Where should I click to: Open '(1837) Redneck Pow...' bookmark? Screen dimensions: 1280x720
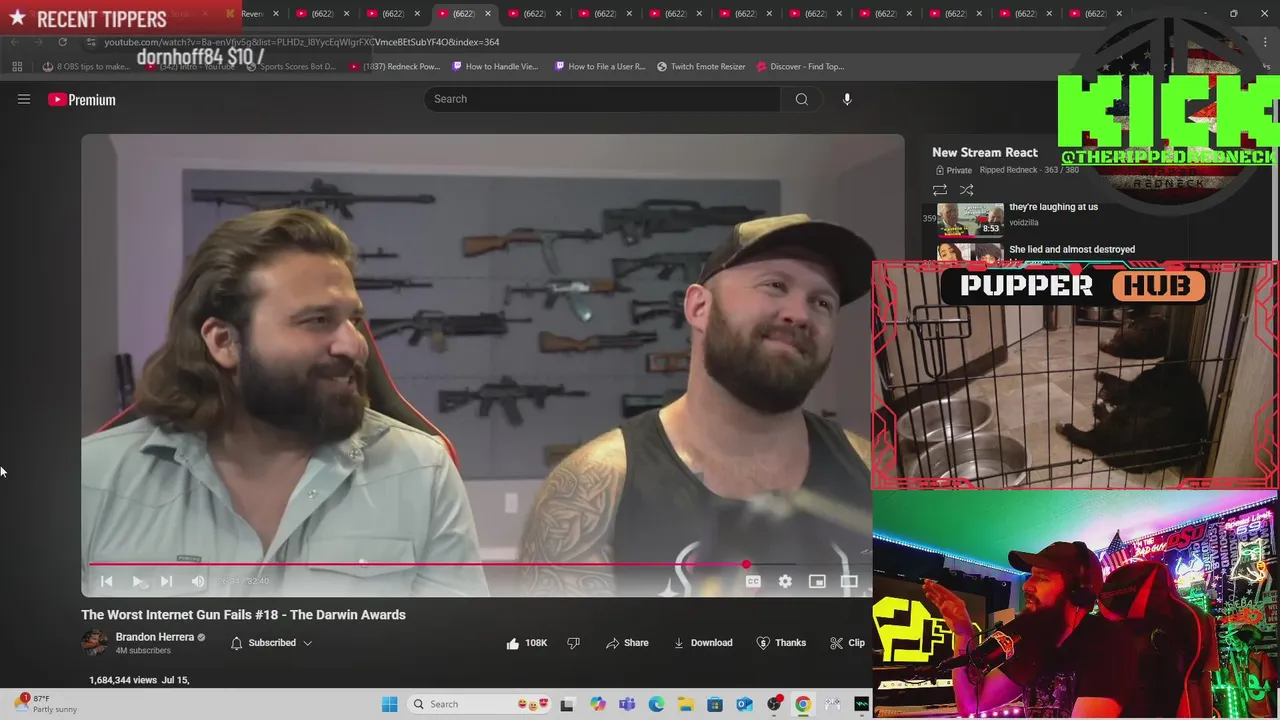point(395,67)
